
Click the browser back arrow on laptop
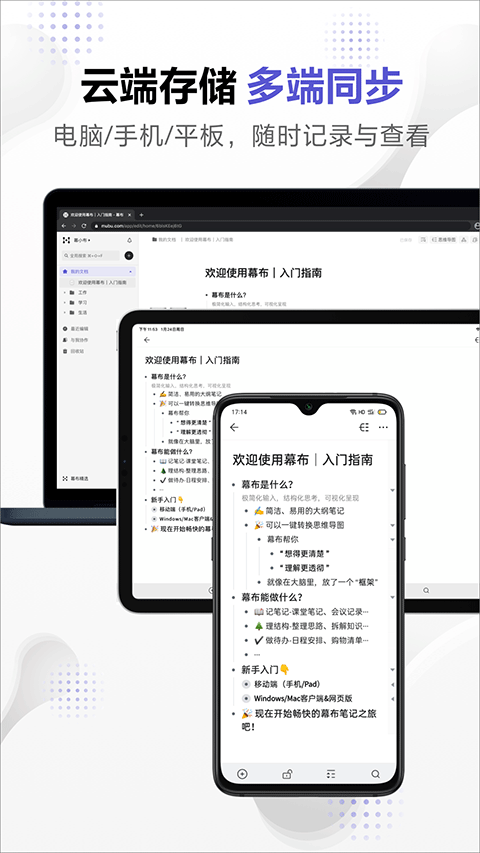click(x=64, y=226)
